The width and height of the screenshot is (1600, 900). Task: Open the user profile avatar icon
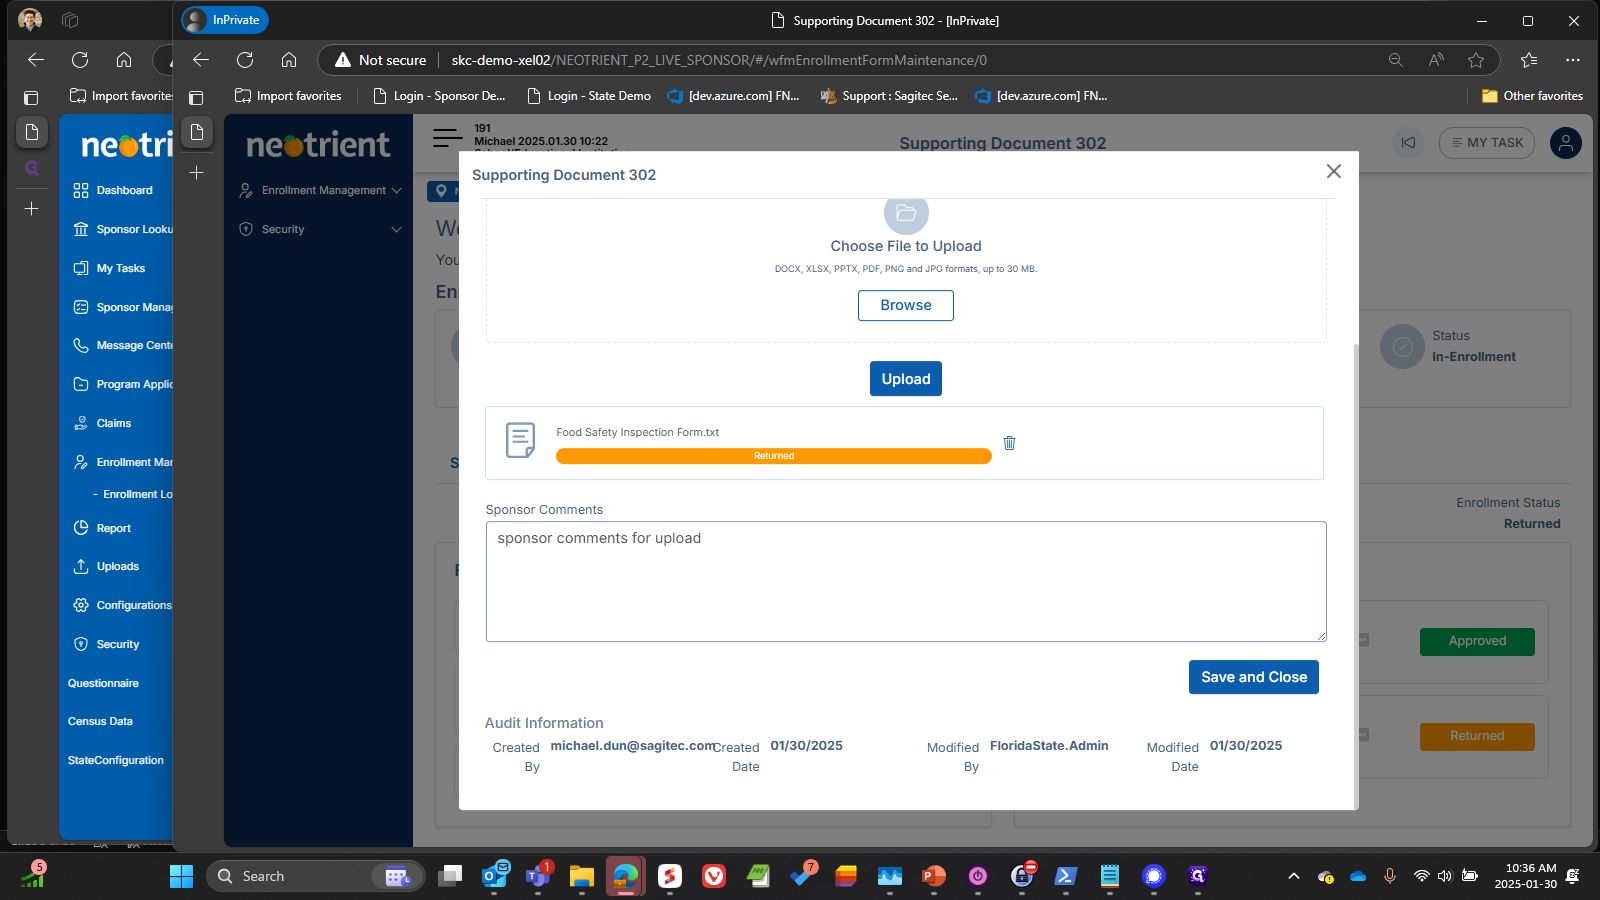[1565, 143]
